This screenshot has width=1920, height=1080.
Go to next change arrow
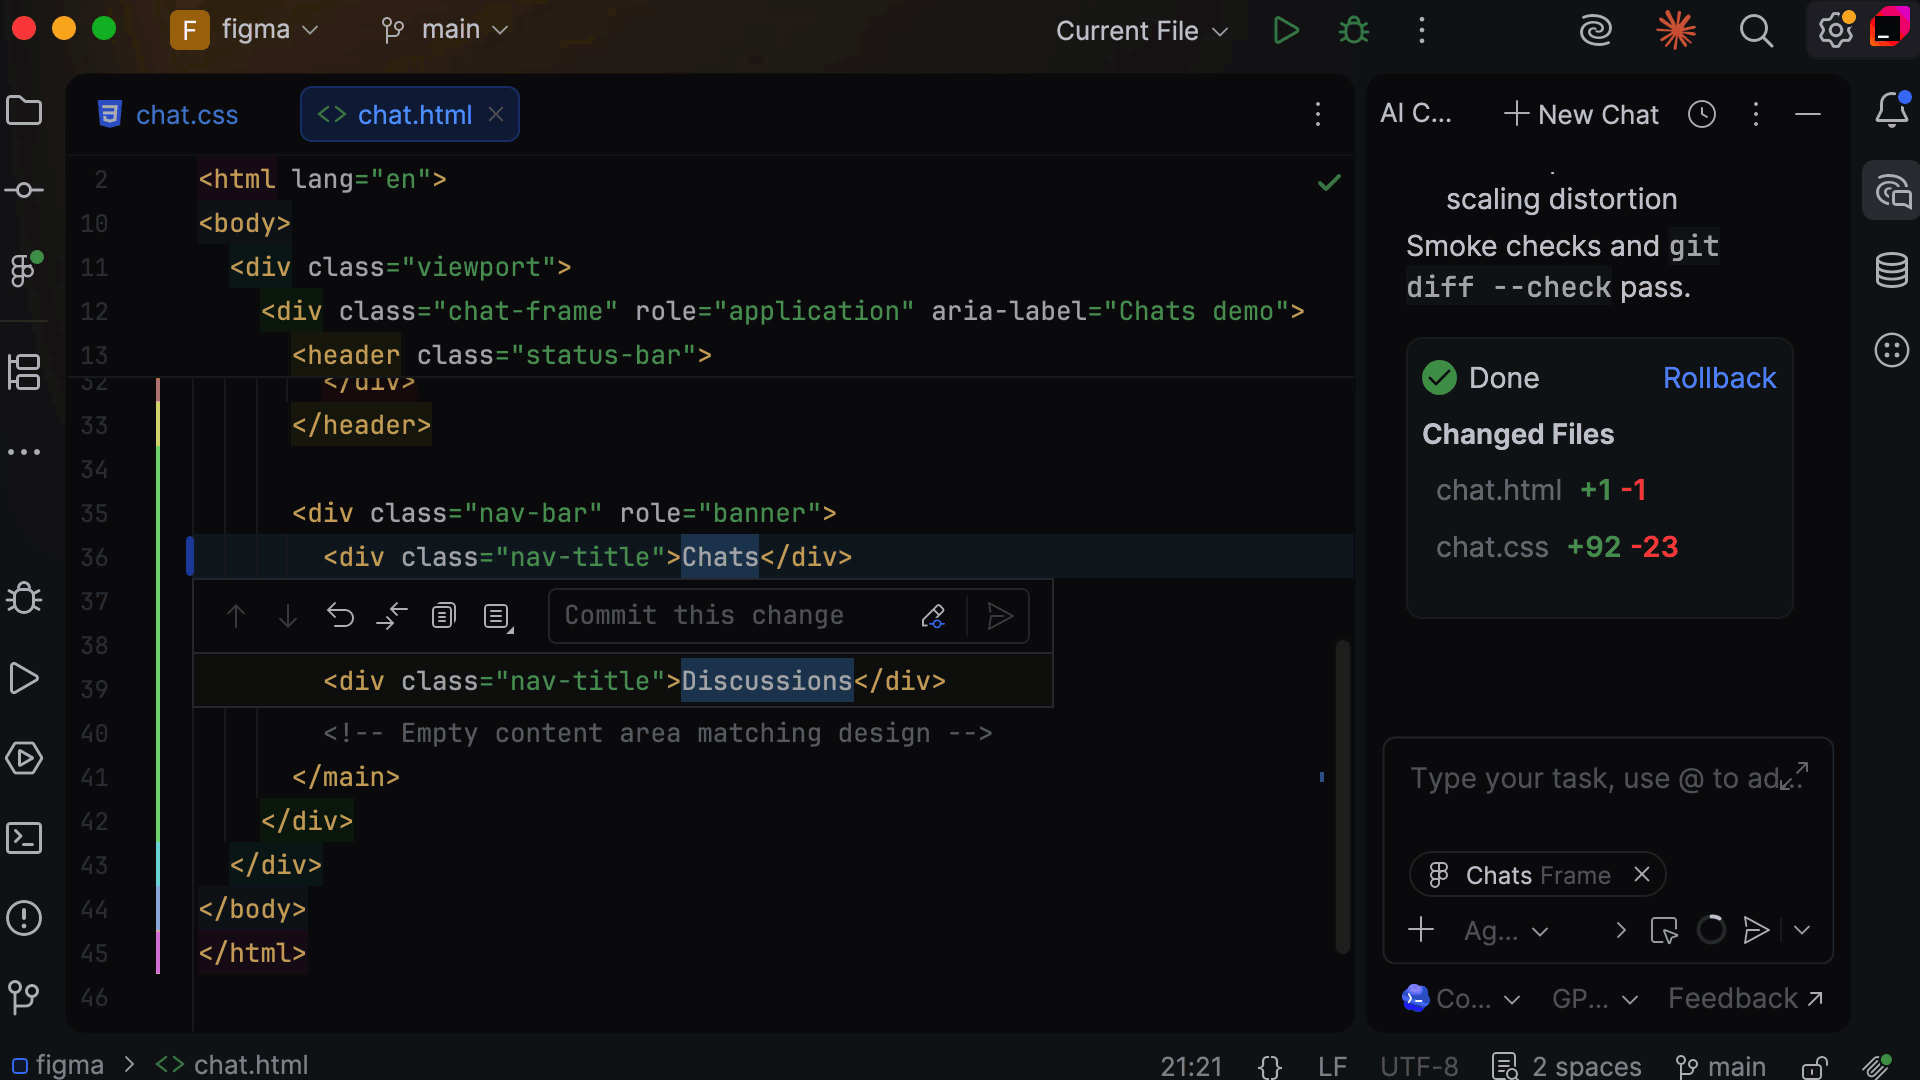288,616
